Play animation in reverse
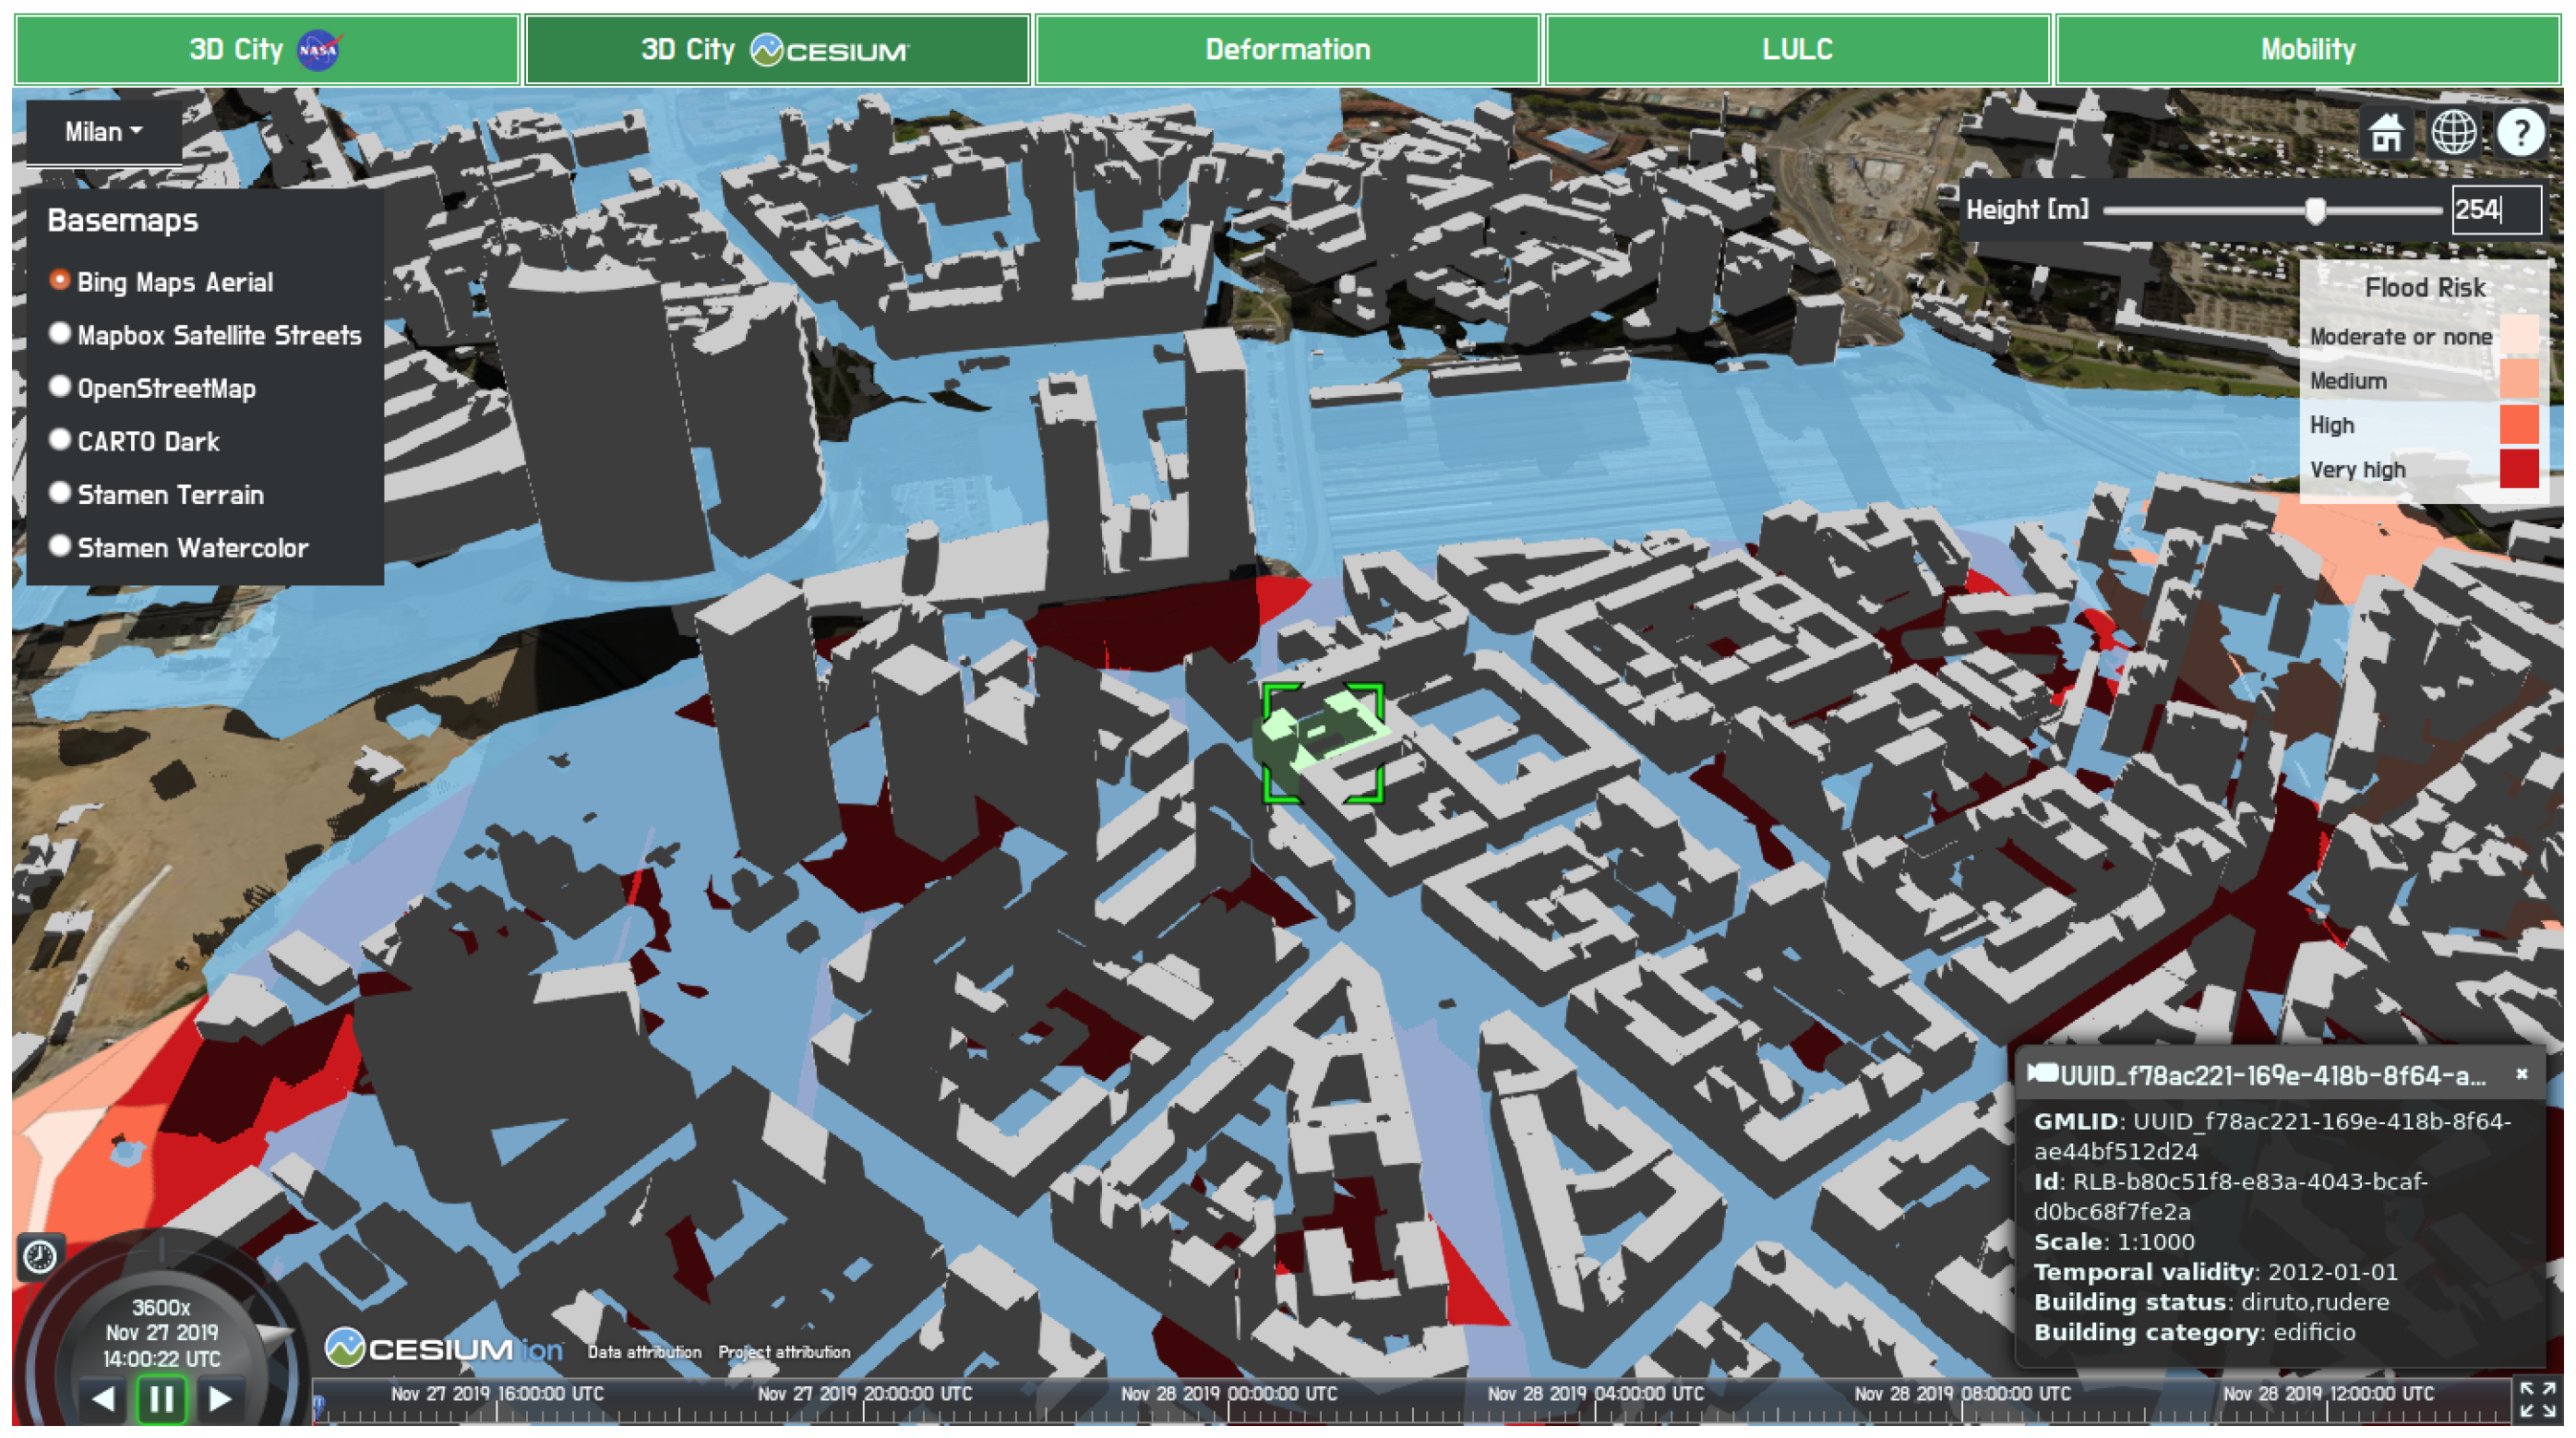The height and width of the screenshot is (1438, 2576). click(x=103, y=1398)
